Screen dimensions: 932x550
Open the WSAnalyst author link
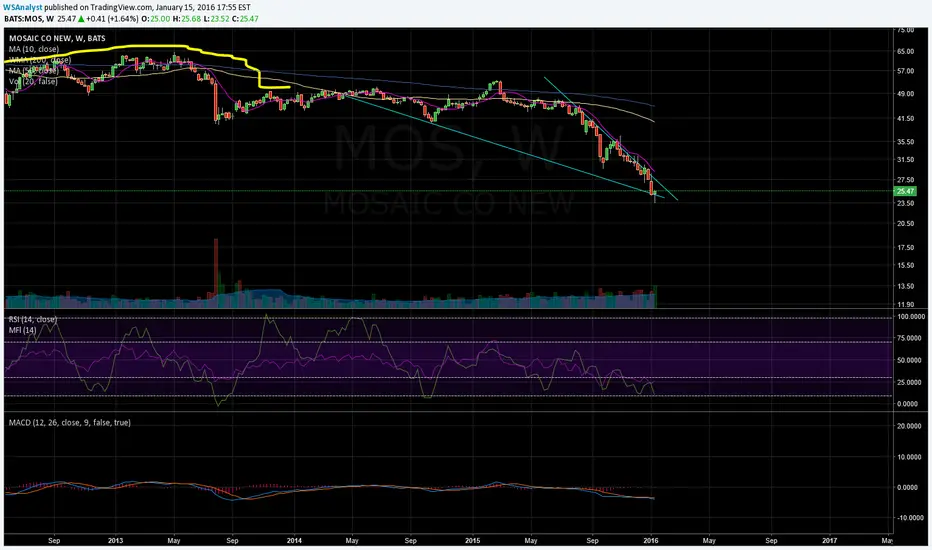click(23, 7)
